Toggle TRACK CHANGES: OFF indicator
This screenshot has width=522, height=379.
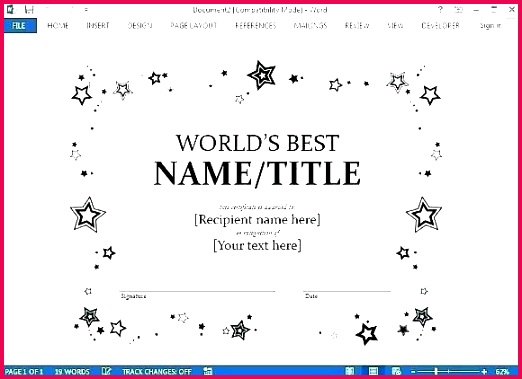[x=157, y=371]
